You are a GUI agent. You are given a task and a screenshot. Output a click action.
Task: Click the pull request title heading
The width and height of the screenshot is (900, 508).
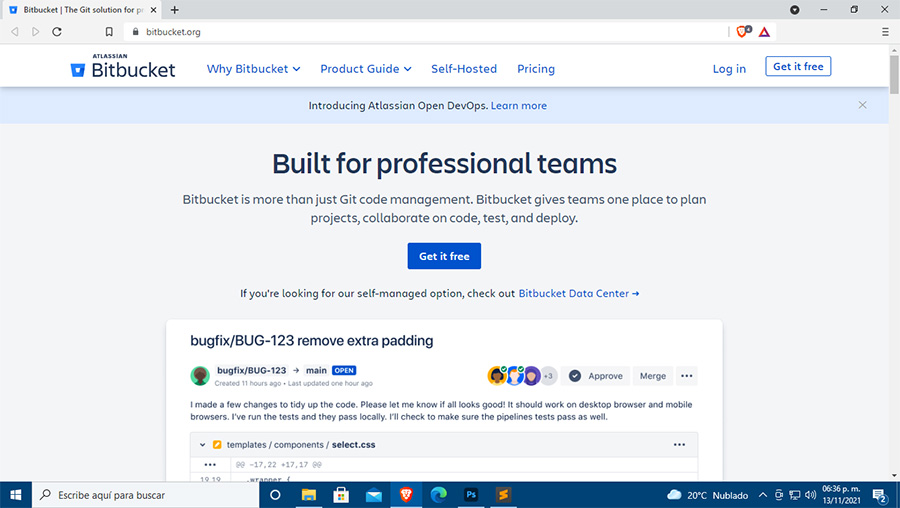point(312,340)
